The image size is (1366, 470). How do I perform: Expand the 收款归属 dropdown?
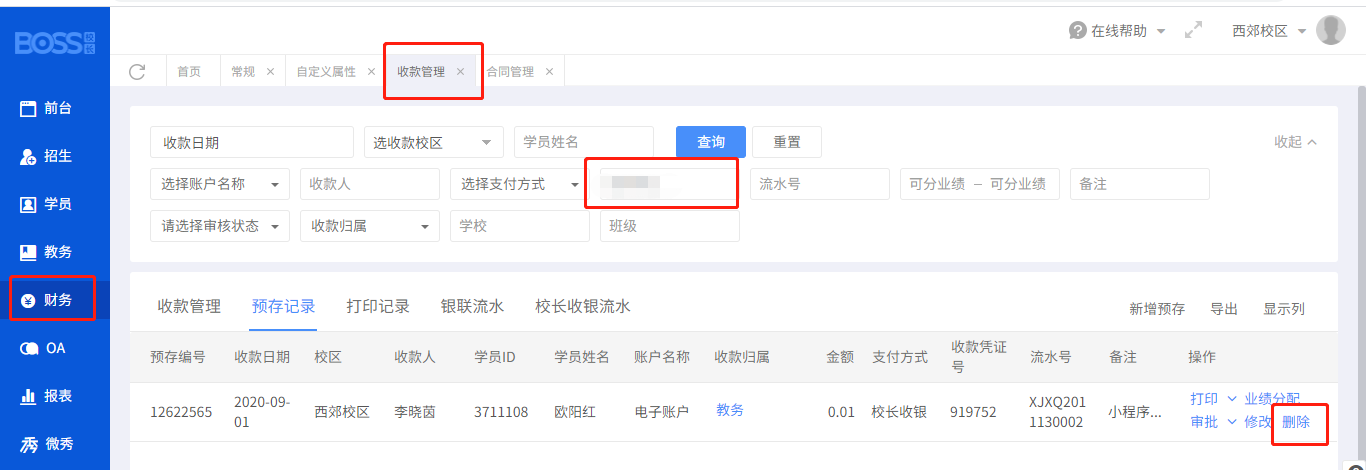[370, 226]
